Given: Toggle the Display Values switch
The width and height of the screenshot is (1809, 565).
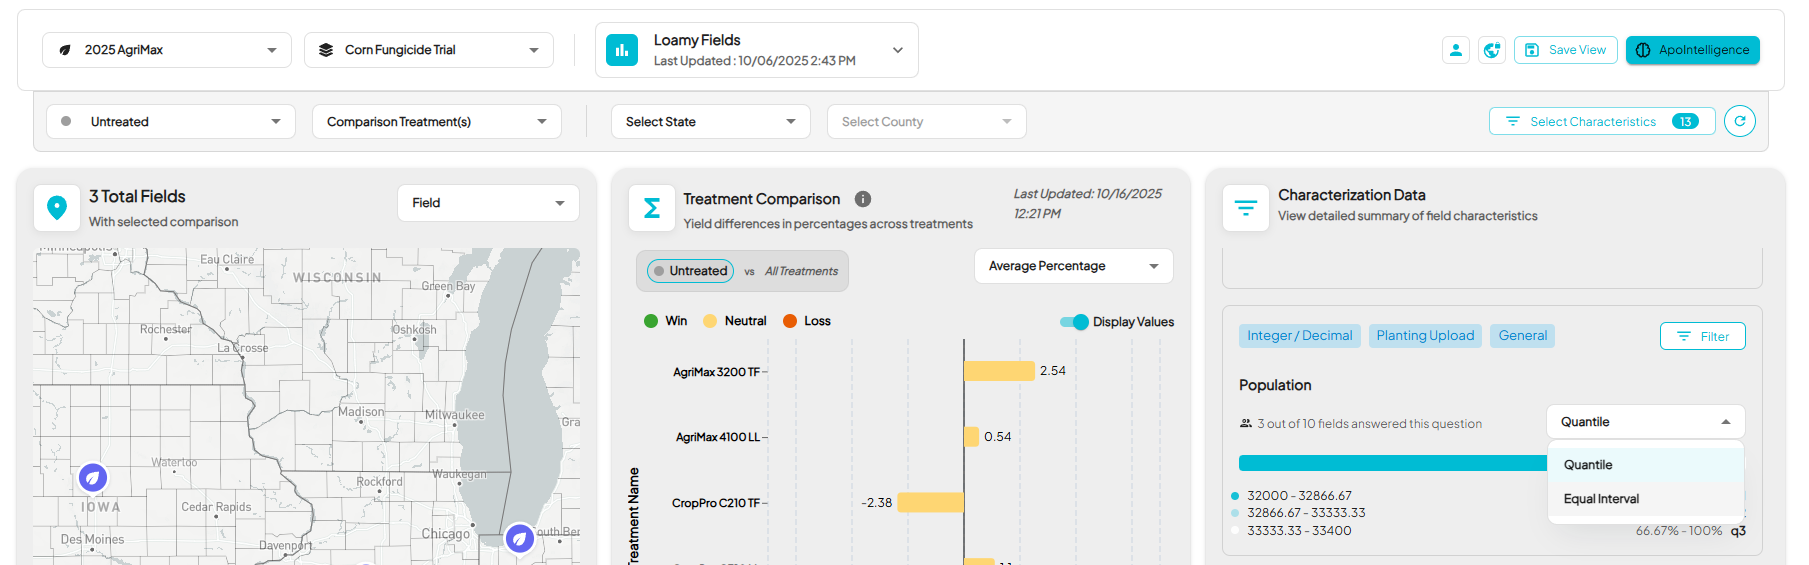Looking at the screenshot, I should click(1074, 322).
